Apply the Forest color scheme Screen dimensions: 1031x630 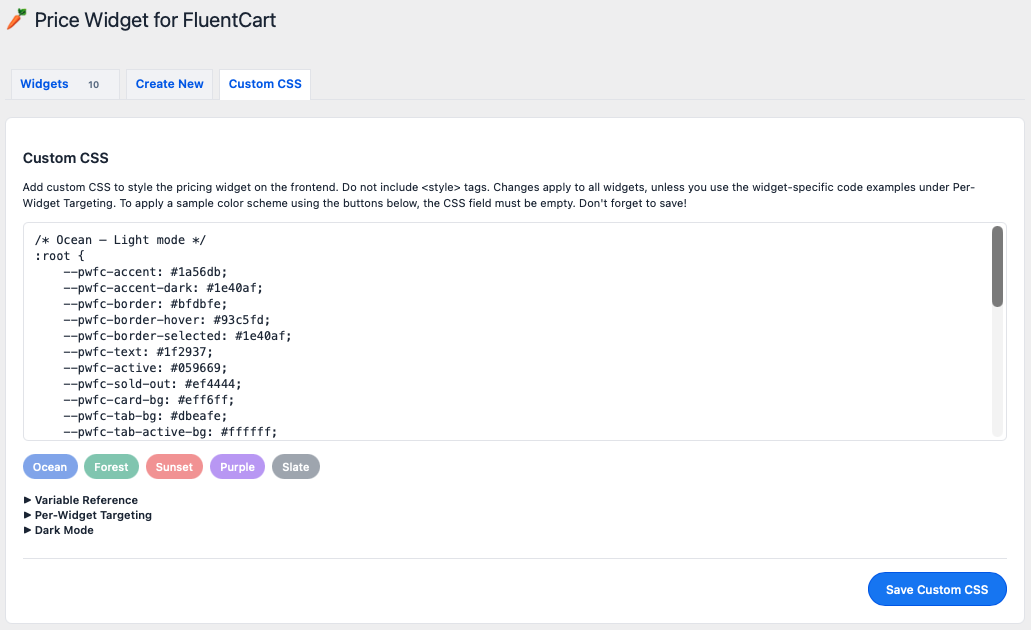(x=111, y=467)
